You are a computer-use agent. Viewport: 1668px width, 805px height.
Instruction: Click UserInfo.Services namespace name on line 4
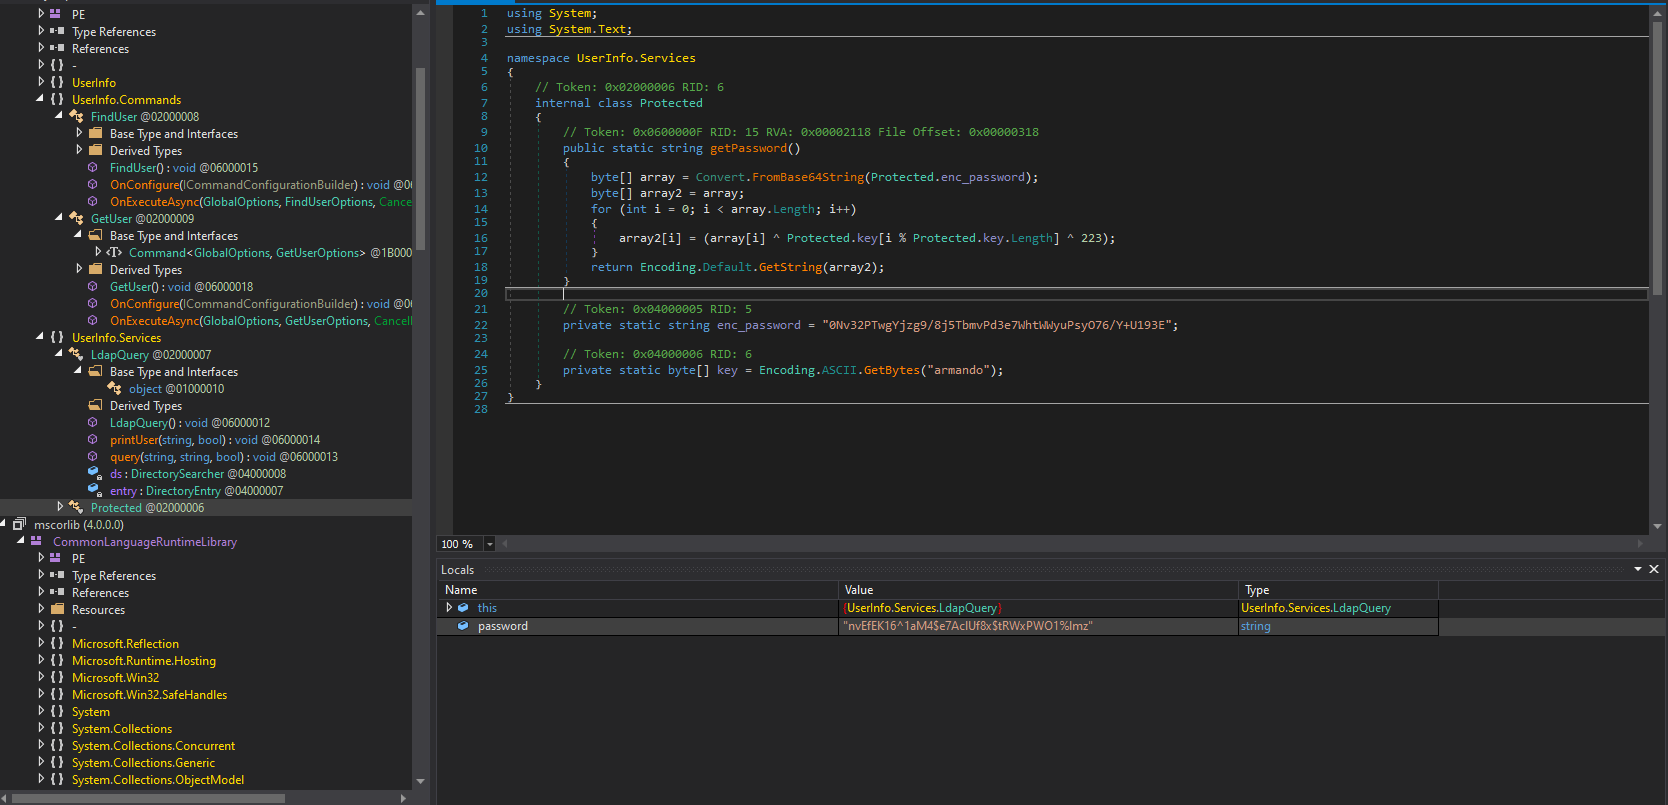(636, 58)
